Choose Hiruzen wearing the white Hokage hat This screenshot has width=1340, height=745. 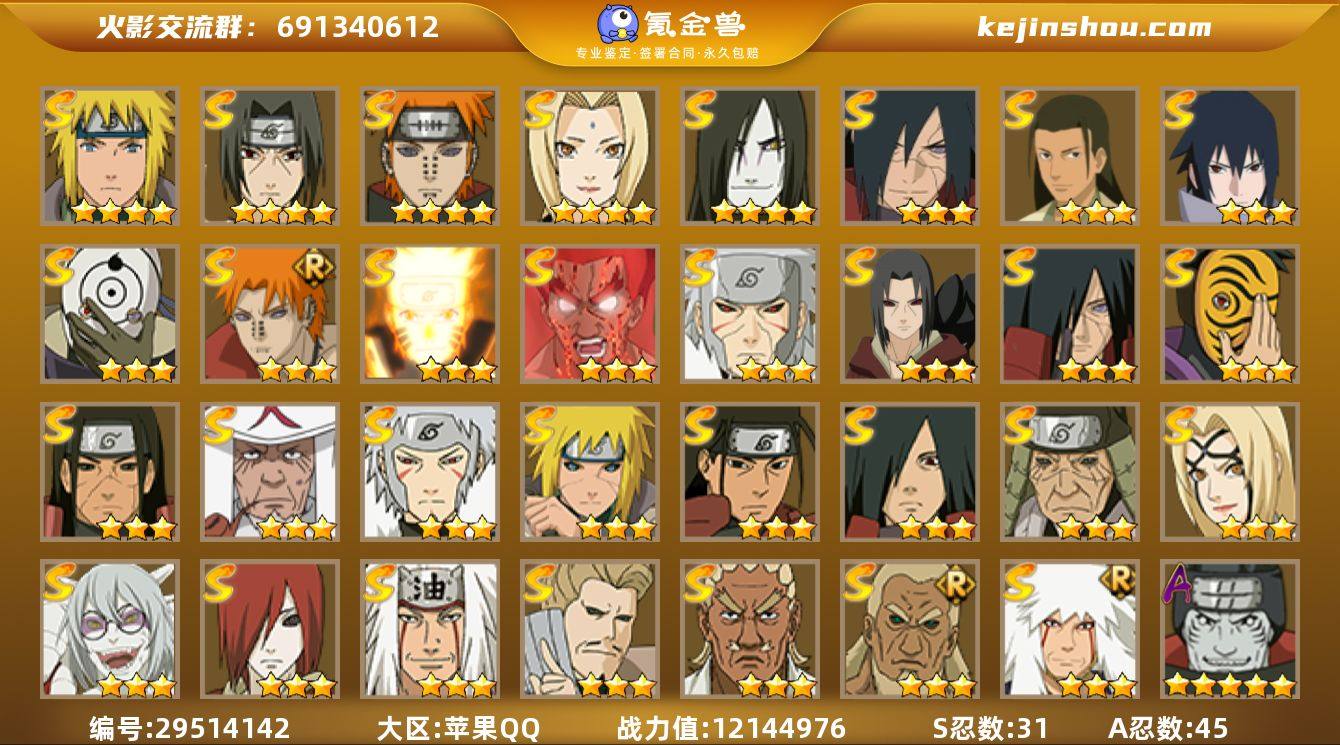pos(270,471)
